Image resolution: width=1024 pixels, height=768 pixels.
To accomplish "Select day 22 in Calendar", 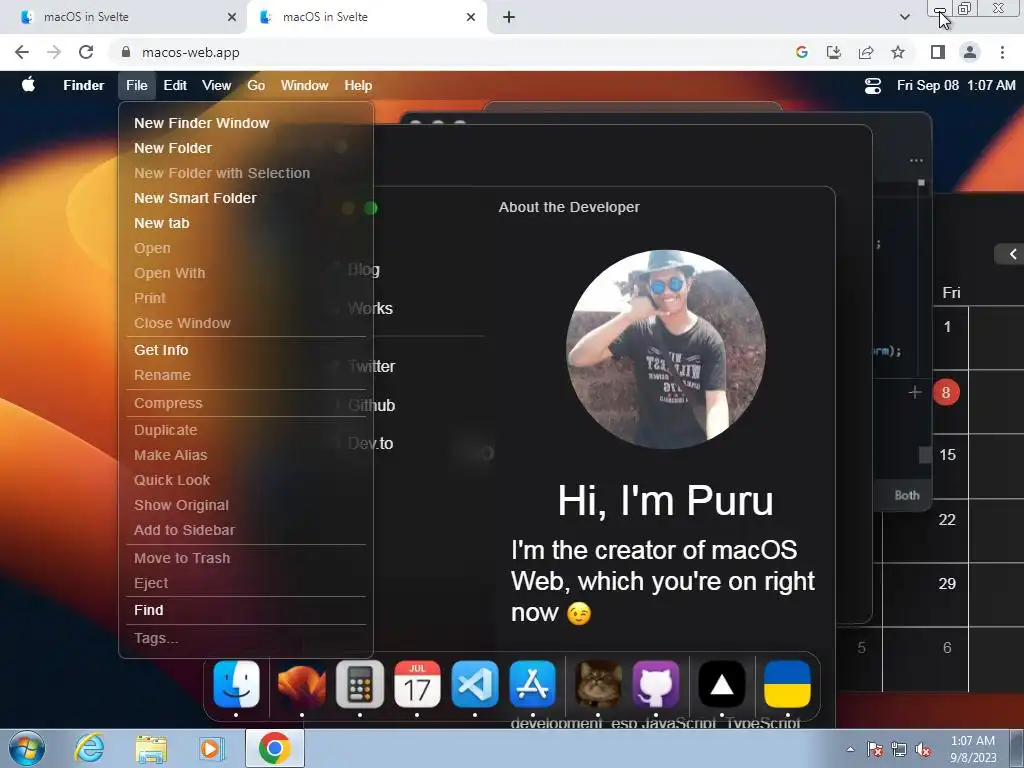I will [x=947, y=519].
